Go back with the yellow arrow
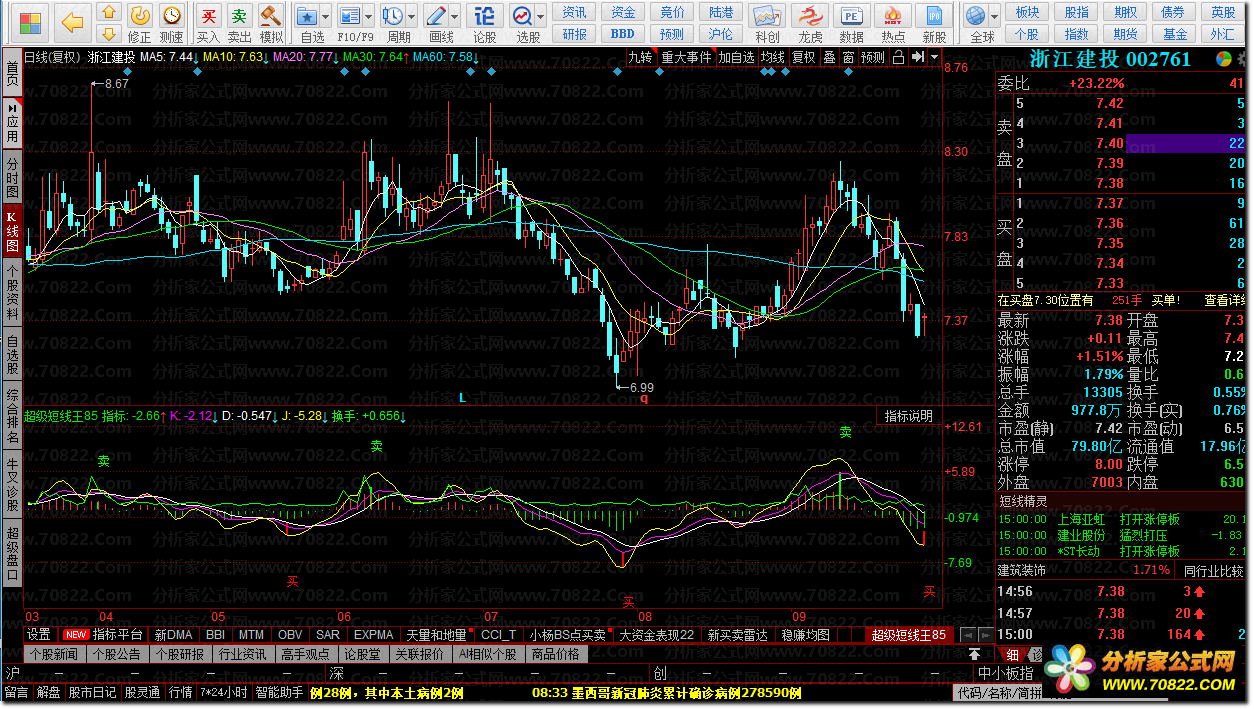 72,22
